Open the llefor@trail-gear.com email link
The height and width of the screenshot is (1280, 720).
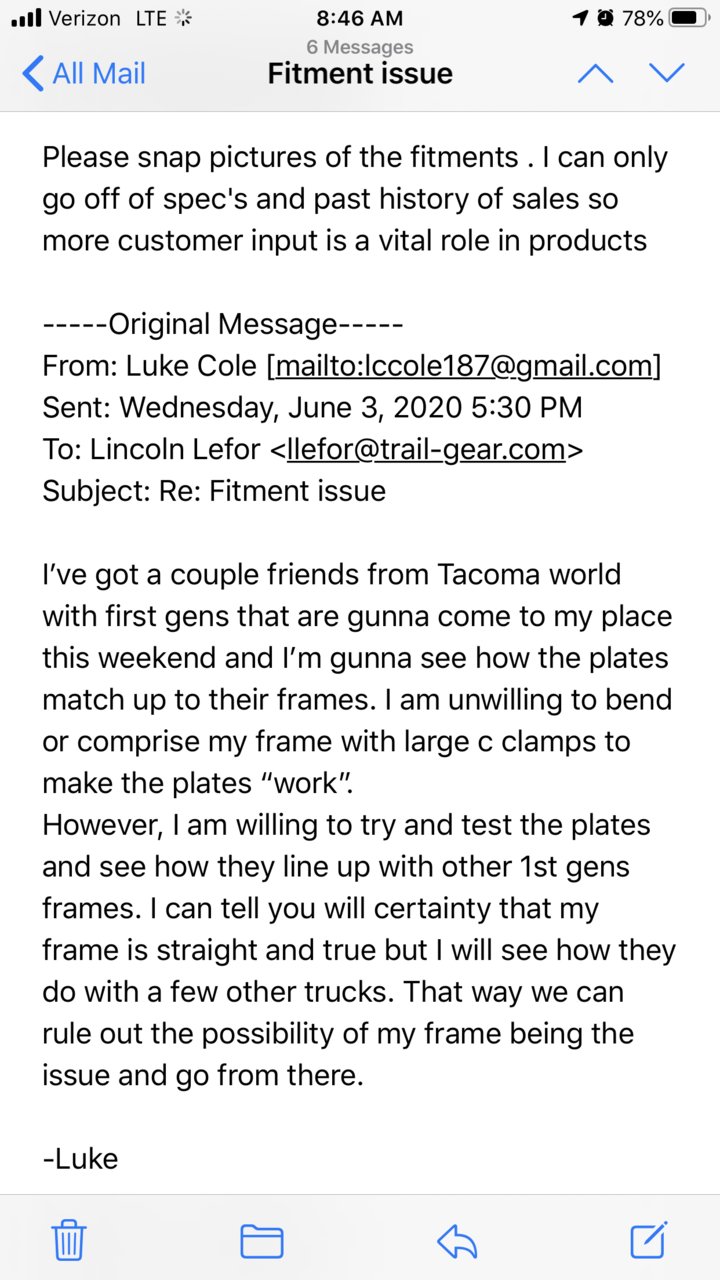pyautogui.click(x=426, y=450)
